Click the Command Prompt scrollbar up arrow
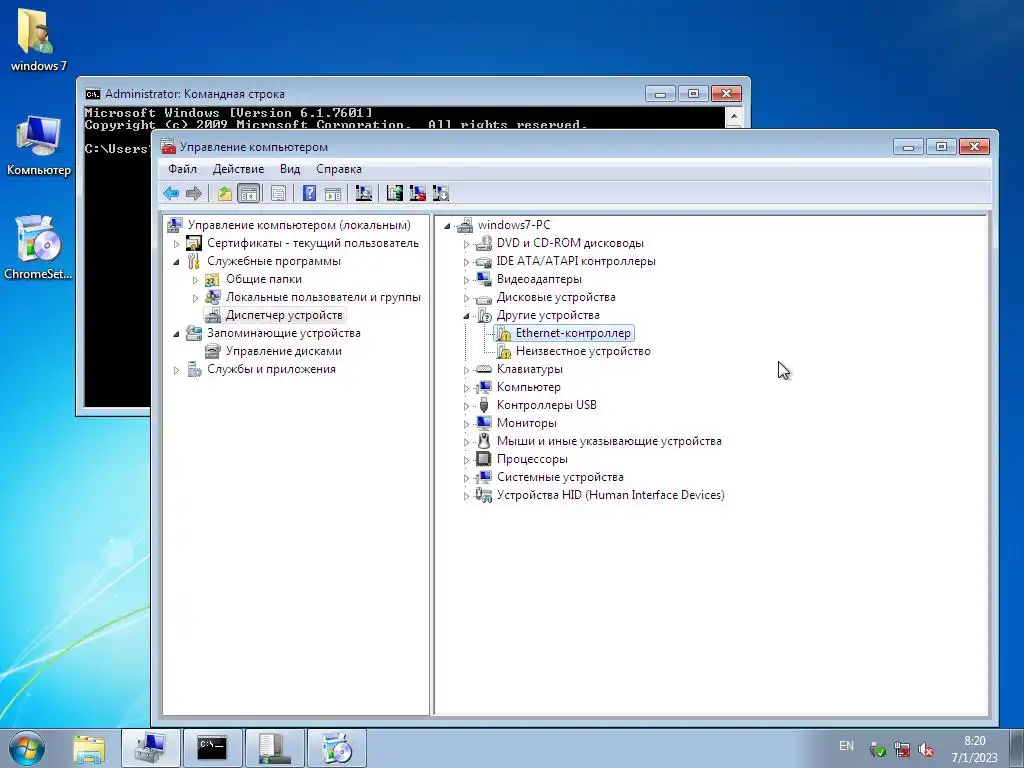This screenshot has width=1024, height=768. click(733, 116)
